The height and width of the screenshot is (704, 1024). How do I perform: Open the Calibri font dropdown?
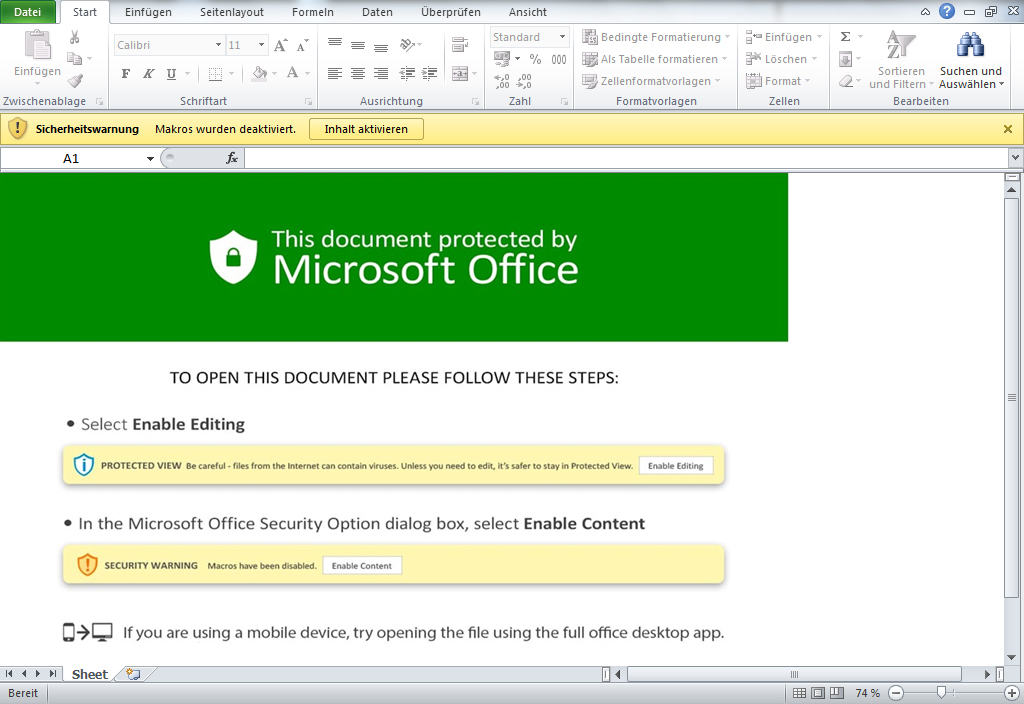pyautogui.click(x=168, y=44)
